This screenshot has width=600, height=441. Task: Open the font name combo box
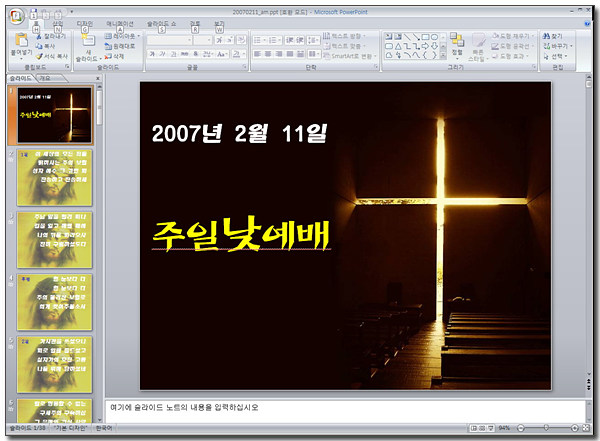[x=170, y=40]
